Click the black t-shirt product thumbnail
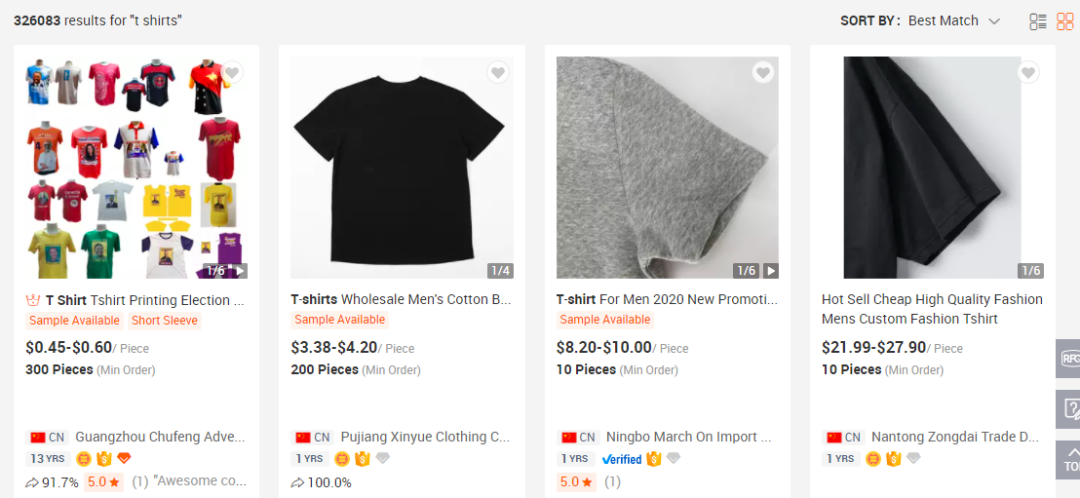 tap(401, 166)
